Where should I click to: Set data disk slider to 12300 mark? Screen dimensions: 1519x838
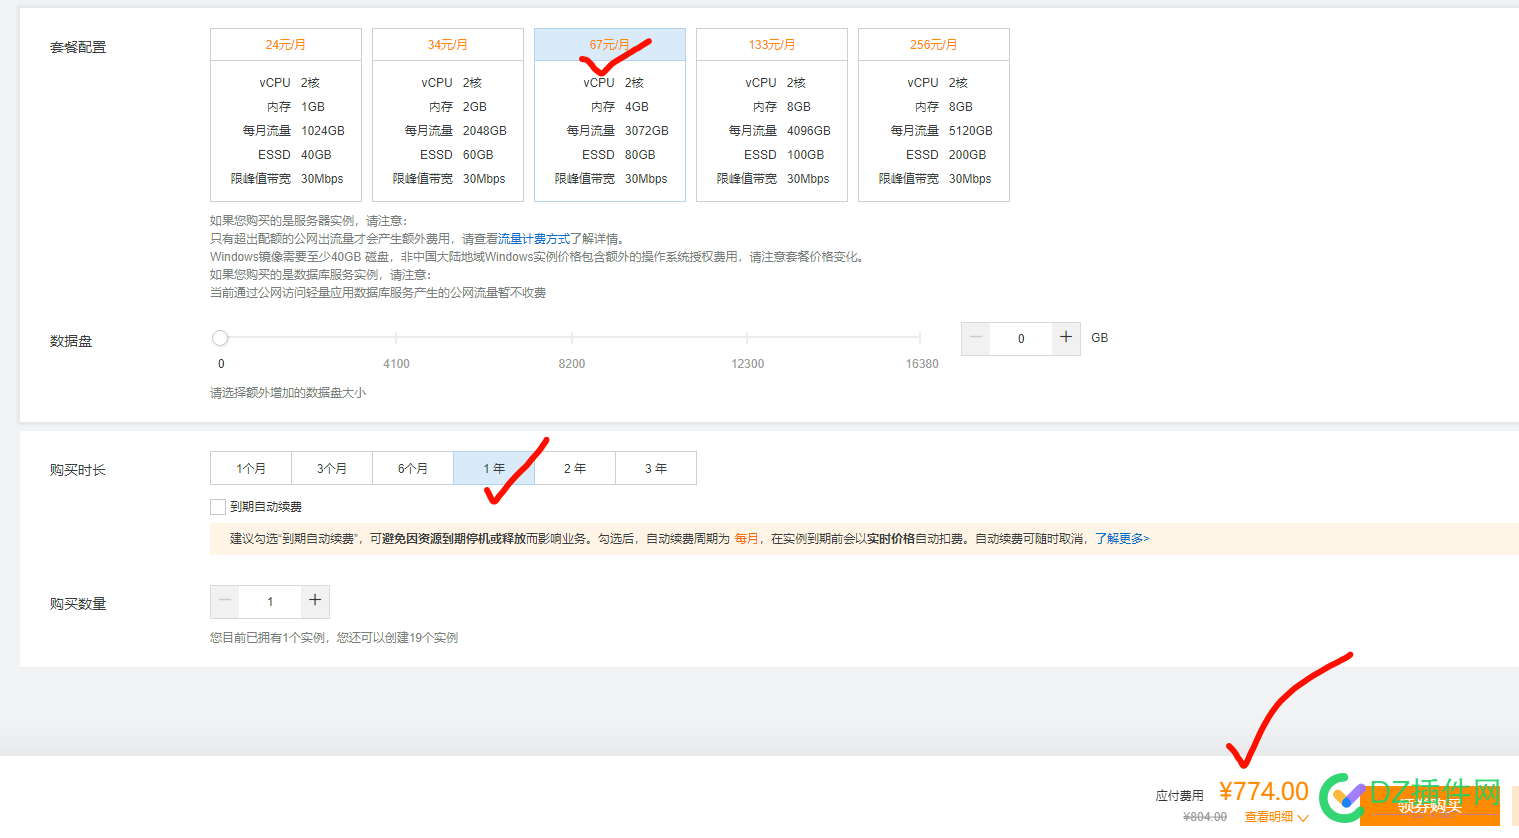coord(747,338)
